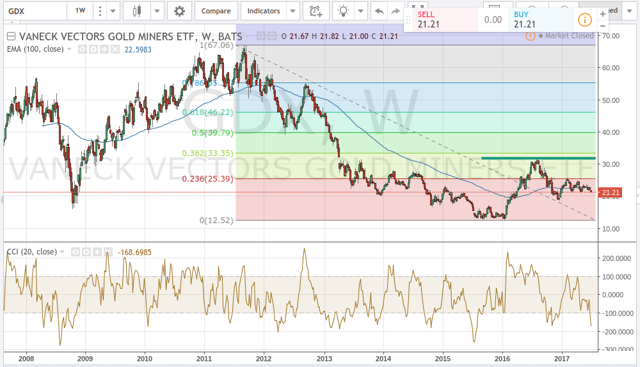This screenshot has height=367, width=640.
Task: Click the 200.0000 label on CCI scale
Action: [618, 258]
